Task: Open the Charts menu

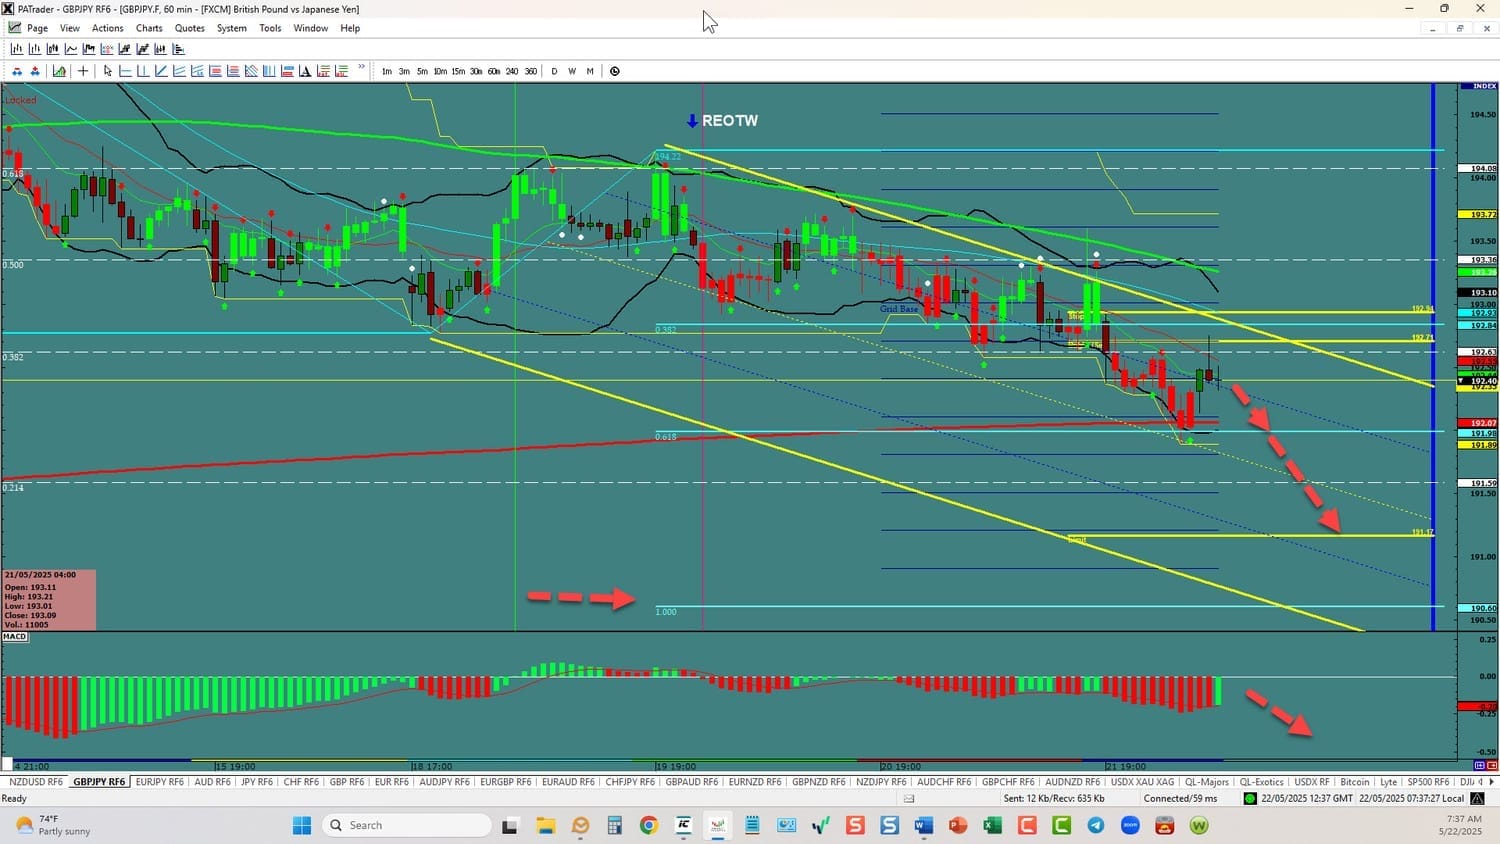Action: [149, 28]
